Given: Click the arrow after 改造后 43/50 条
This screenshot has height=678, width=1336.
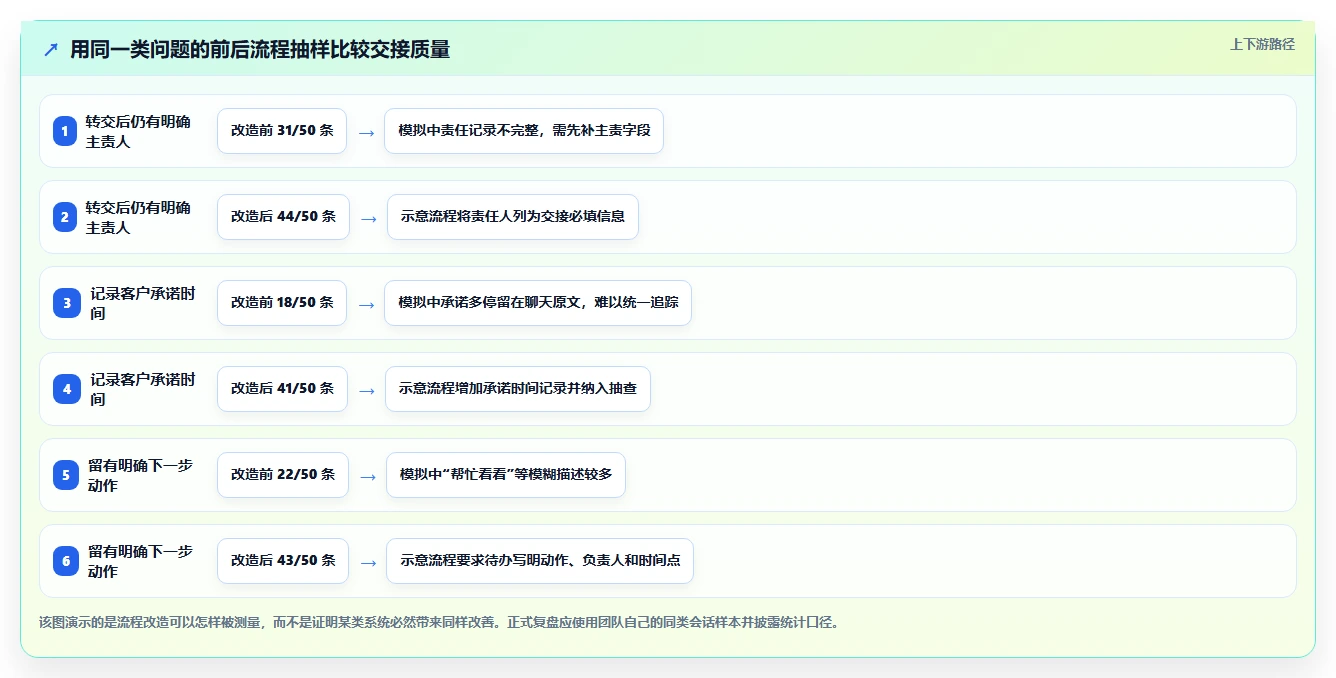Looking at the screenshot, I should click(x=368, y=562).
